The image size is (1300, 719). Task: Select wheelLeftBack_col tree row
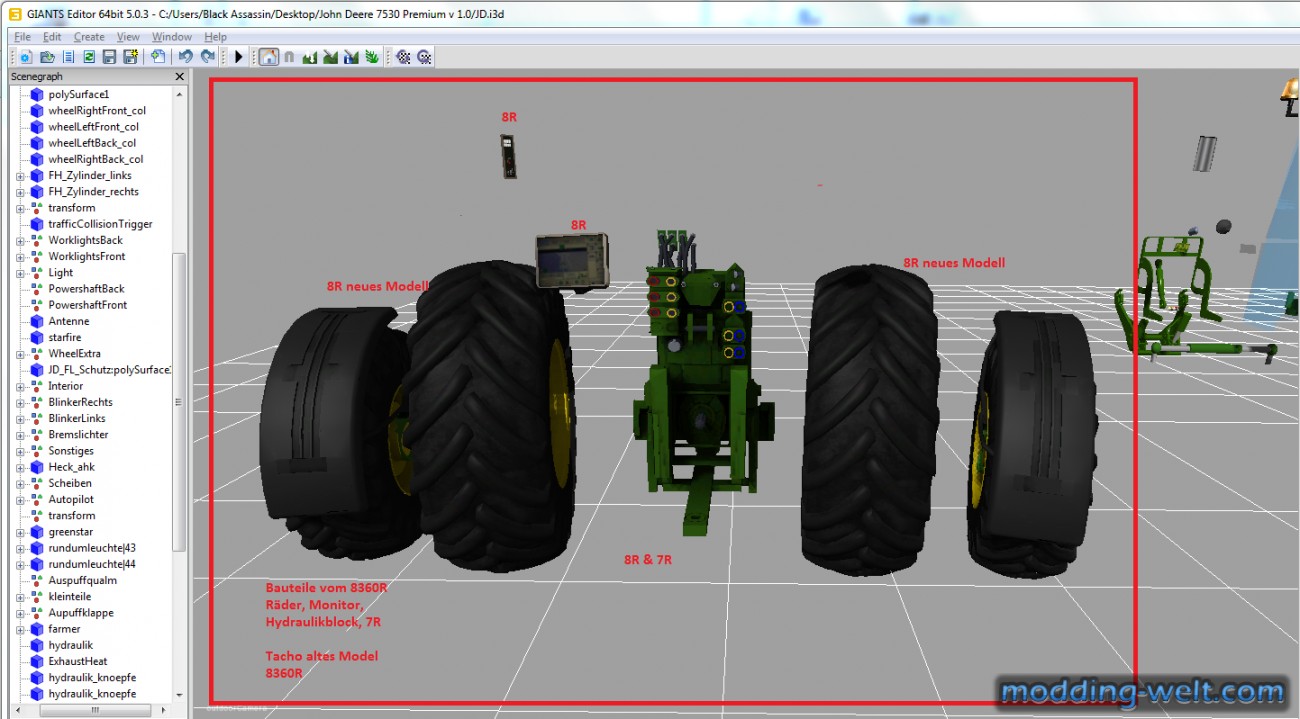click(x=92, y=143)
